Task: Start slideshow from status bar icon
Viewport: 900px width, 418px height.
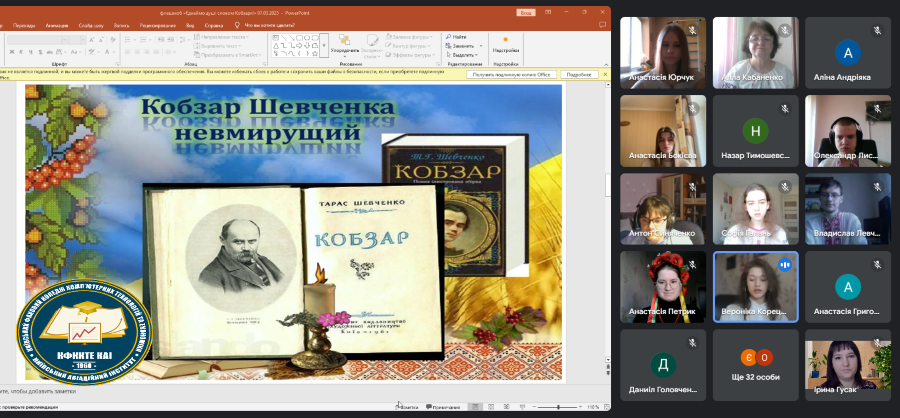Action: pyautogui.click(x=522, y=407)
